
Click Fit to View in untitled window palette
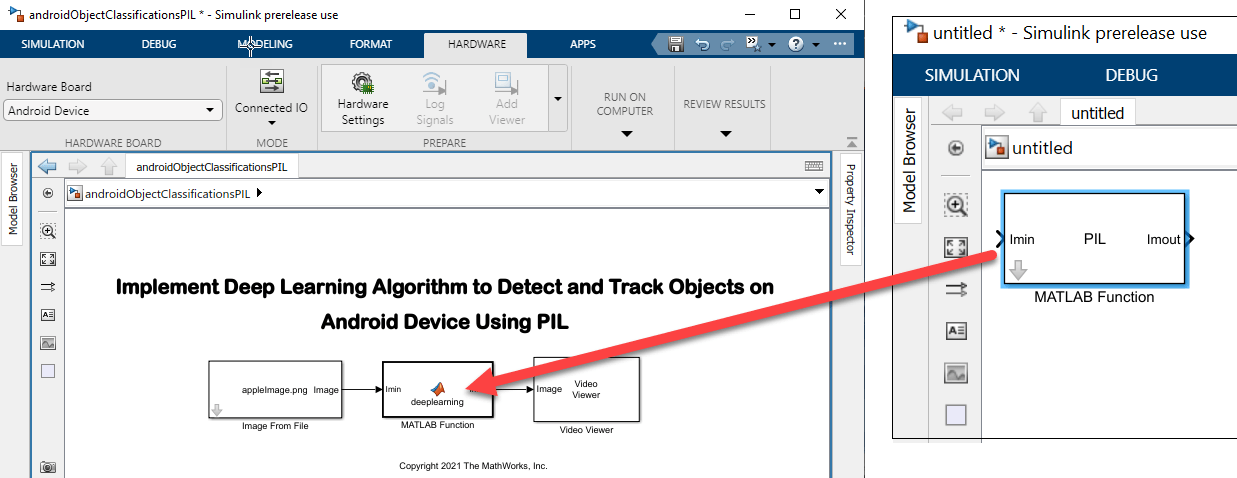[x=956, y=247]
